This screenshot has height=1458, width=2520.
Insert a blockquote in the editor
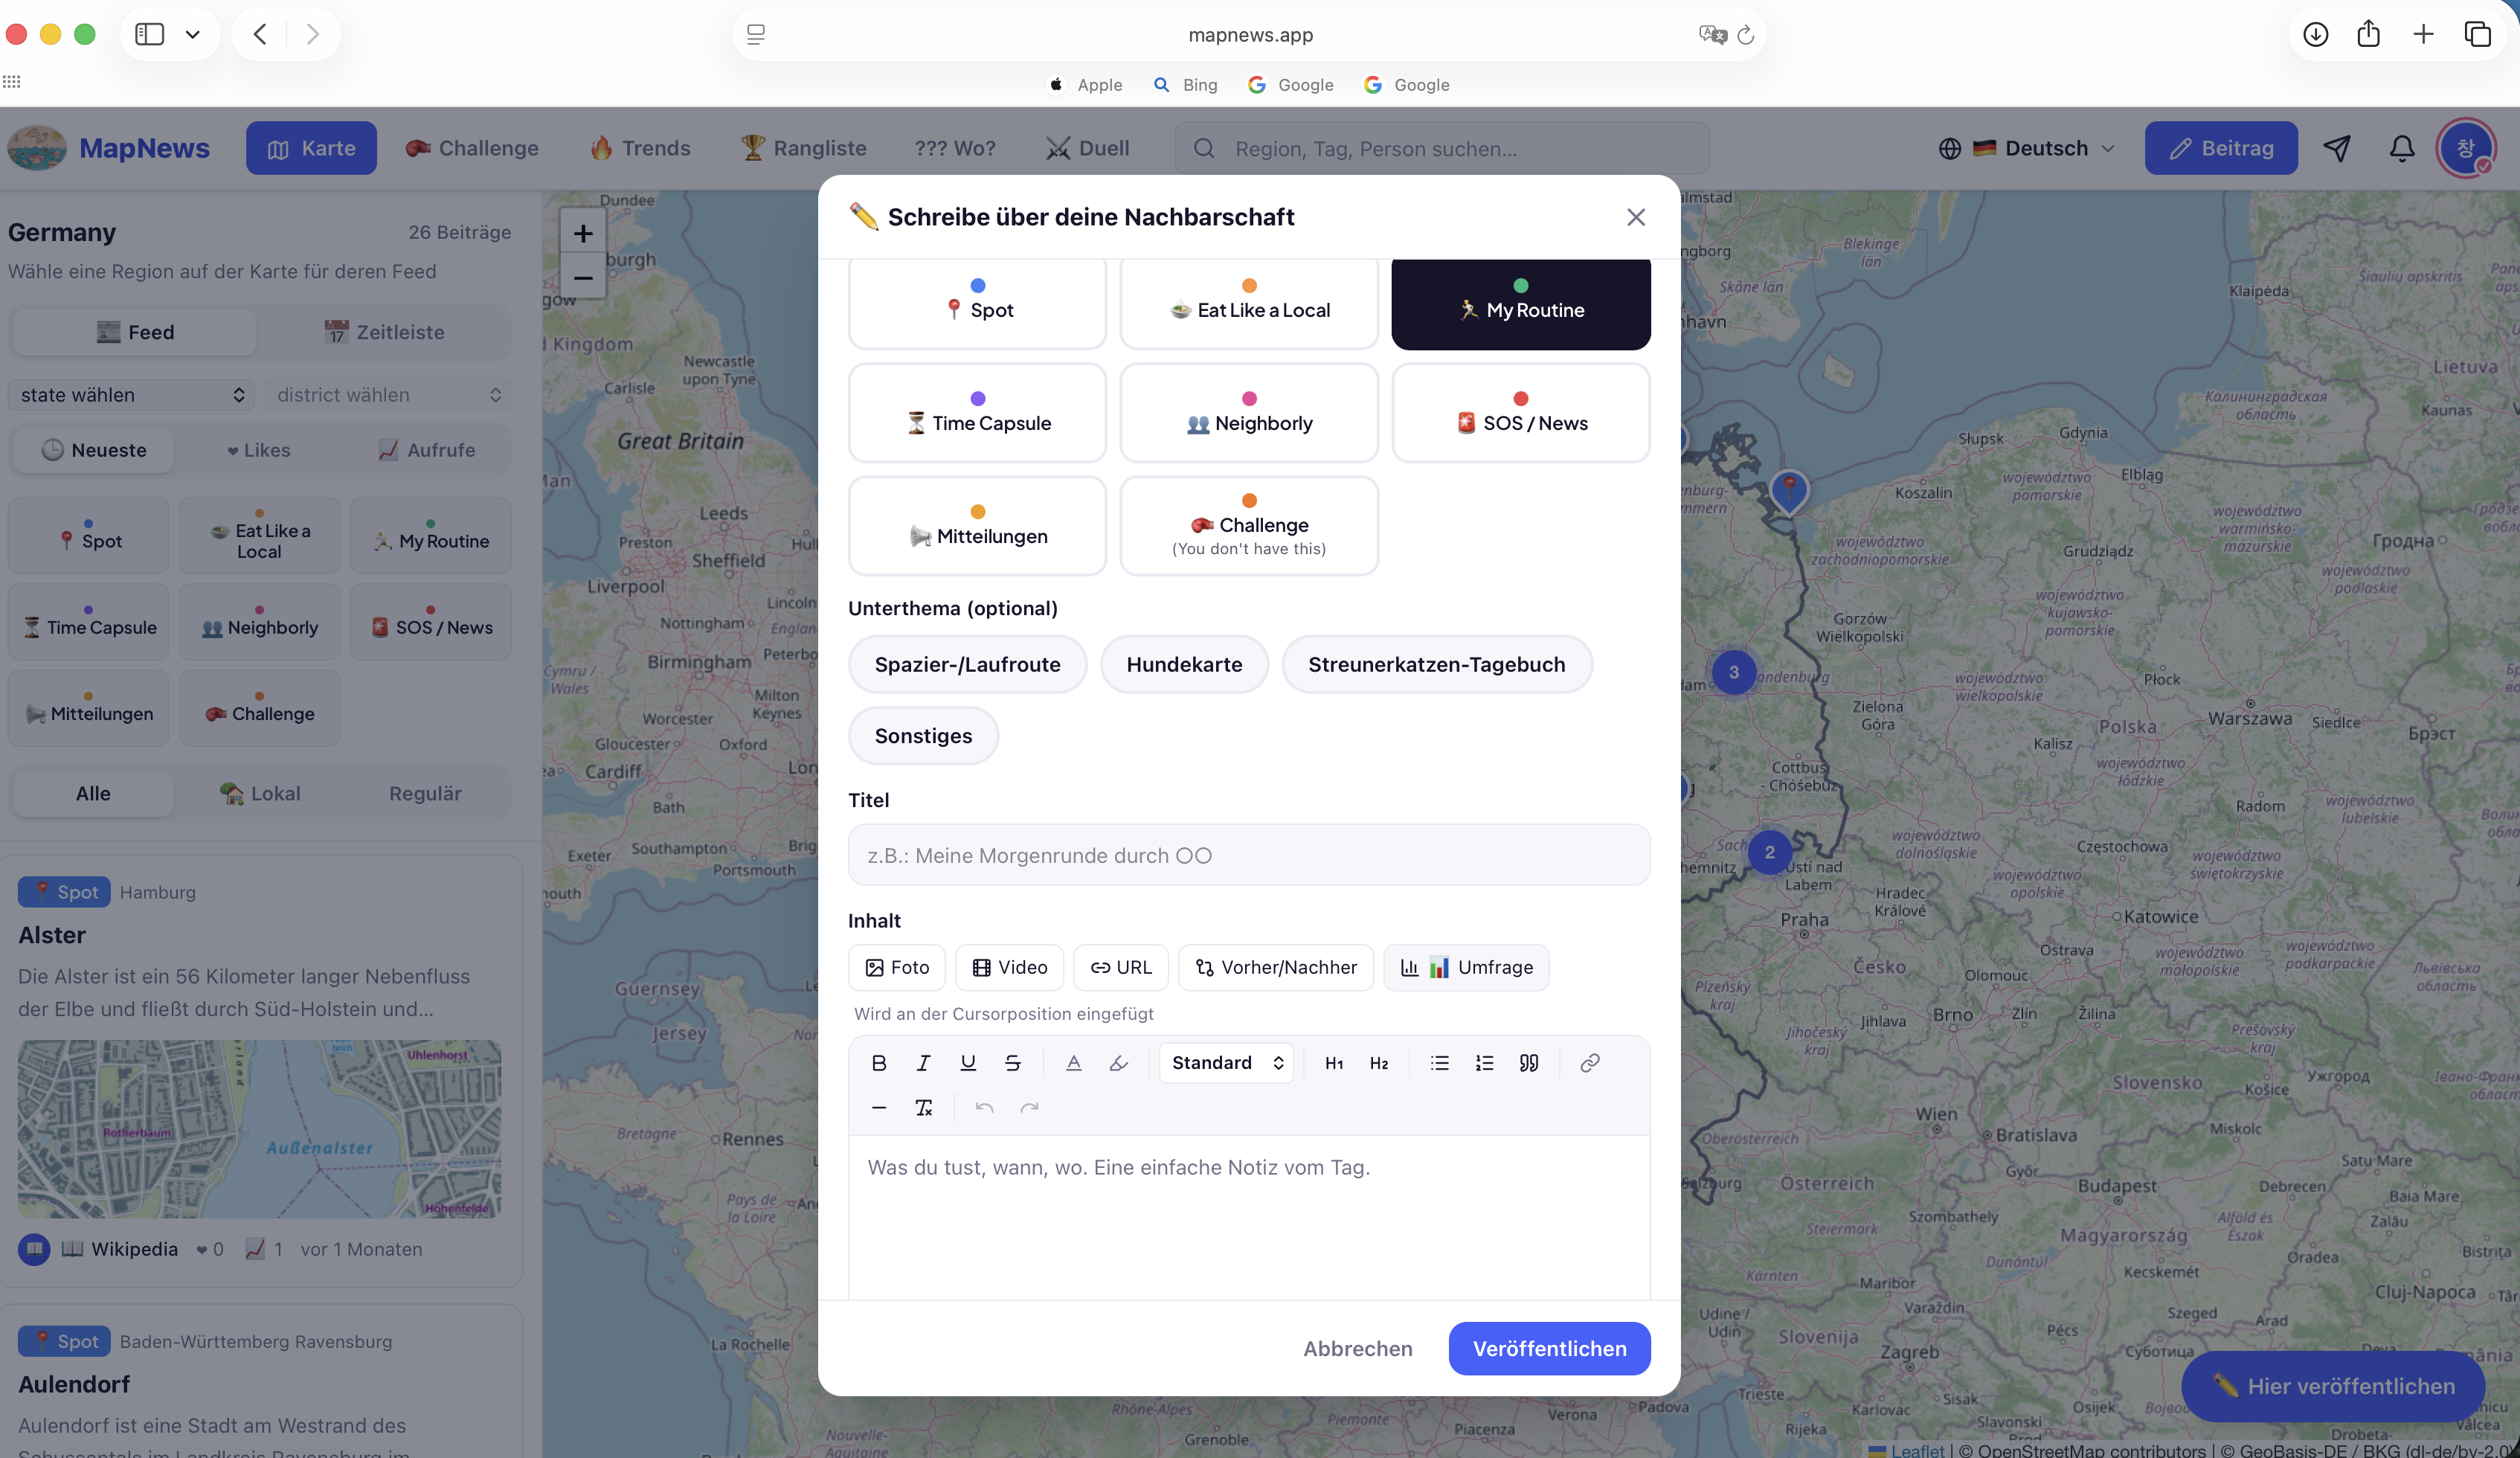point(1529,1063)
